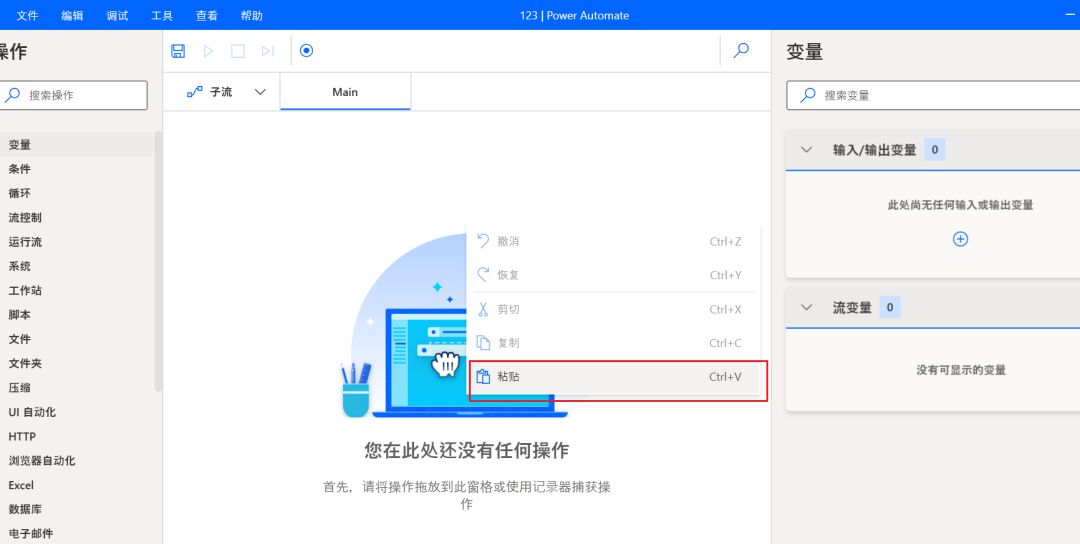Click the 输入/输出变量 count badge
This screenshot has height=544, width=1080.
pyautogui.click(x=935, y=149)
